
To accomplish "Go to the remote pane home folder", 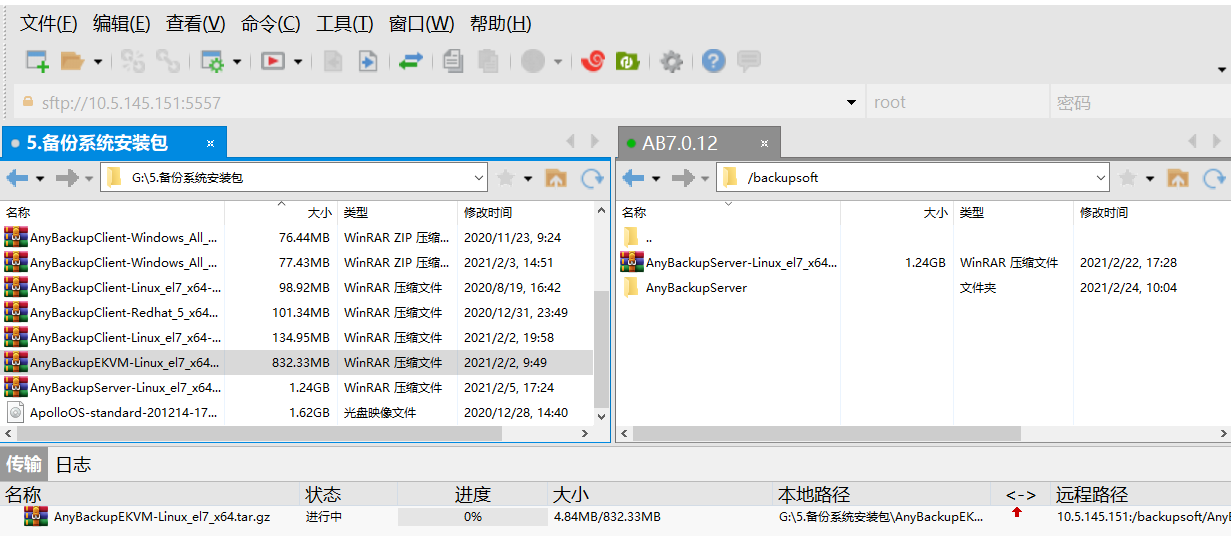I will click(1178, 178).
